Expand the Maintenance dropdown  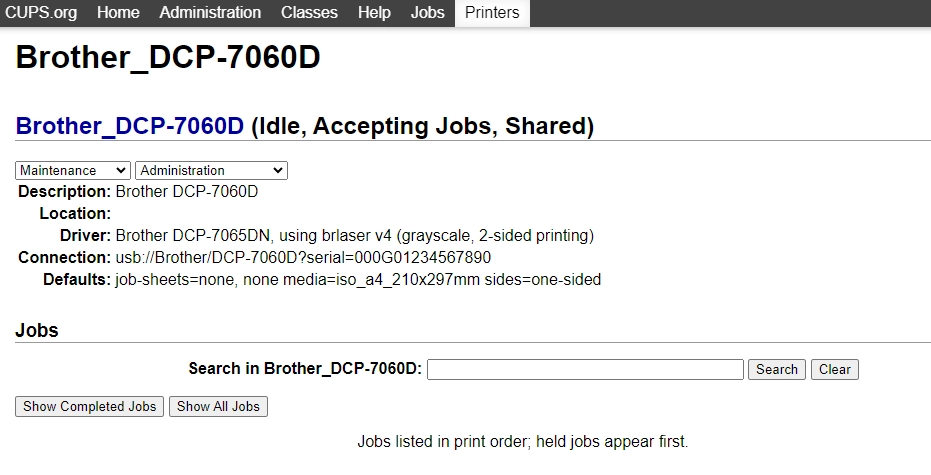tap(73, 171)
